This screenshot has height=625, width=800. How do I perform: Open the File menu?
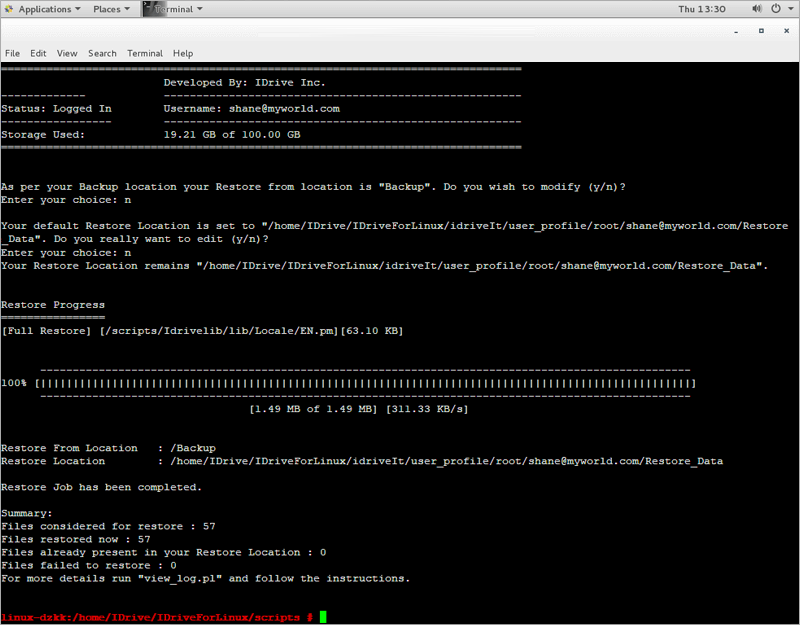coord(12,53)
